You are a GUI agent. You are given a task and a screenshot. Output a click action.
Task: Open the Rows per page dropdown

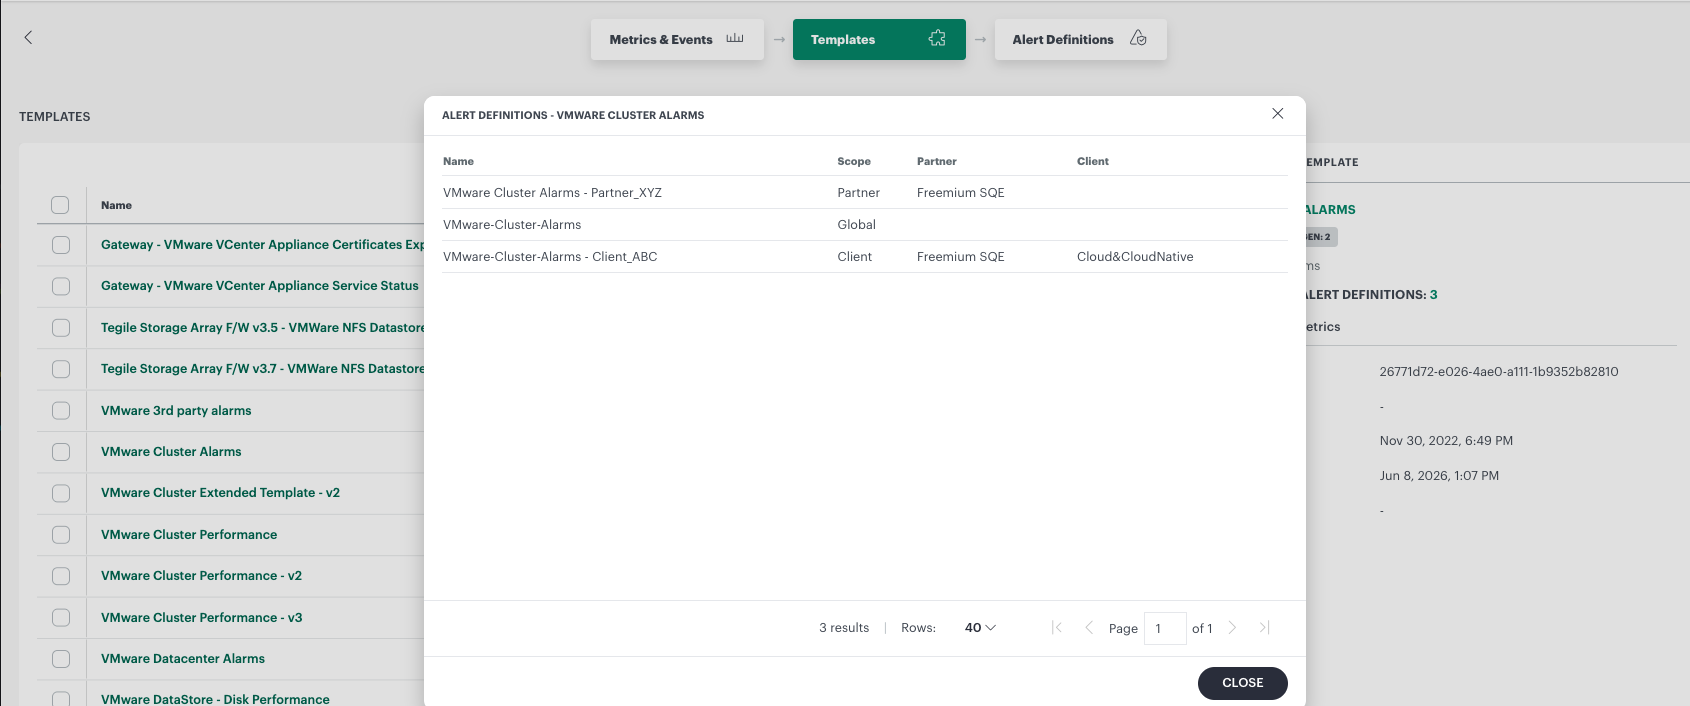pyautogui.click(x=980, y=628)
